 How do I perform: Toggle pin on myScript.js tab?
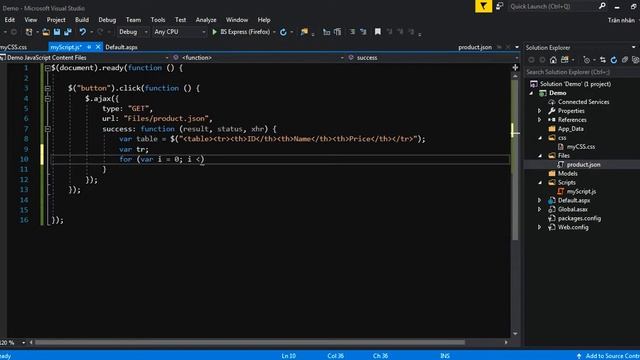coord(89,47)
